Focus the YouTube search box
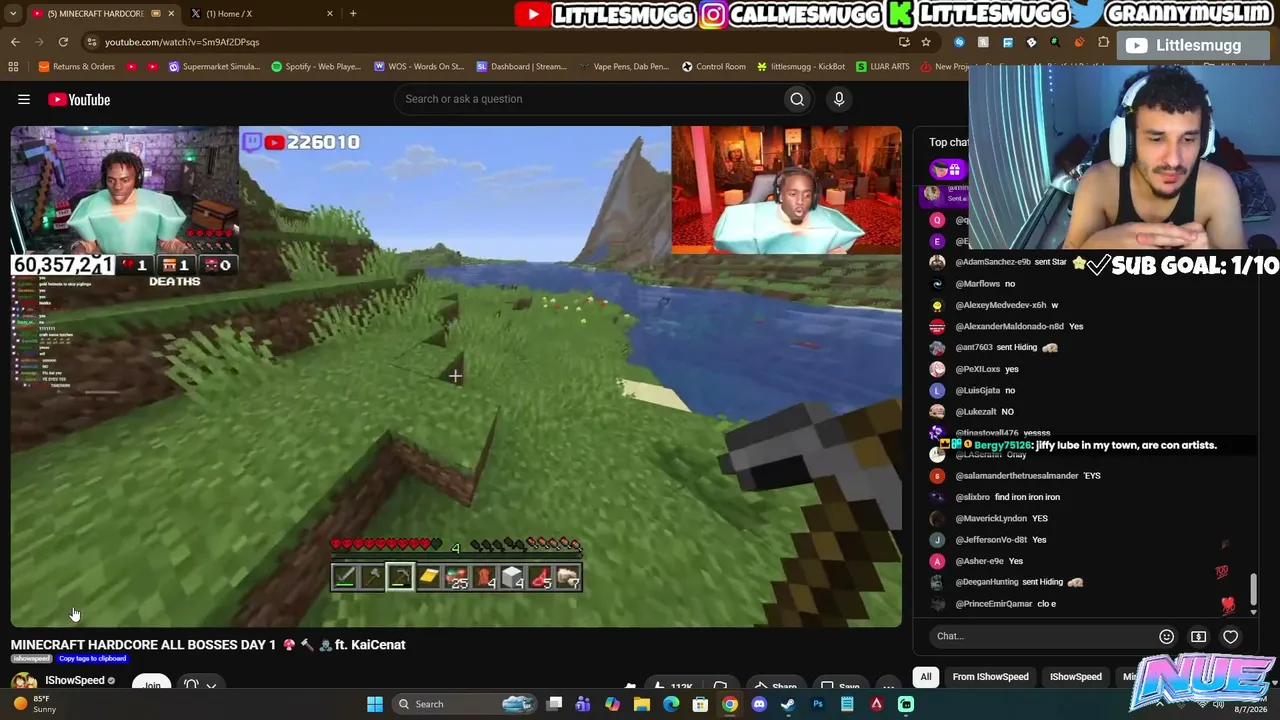Image resolution: width=1280 pixels, height=720 pixels. pos(590,99)
